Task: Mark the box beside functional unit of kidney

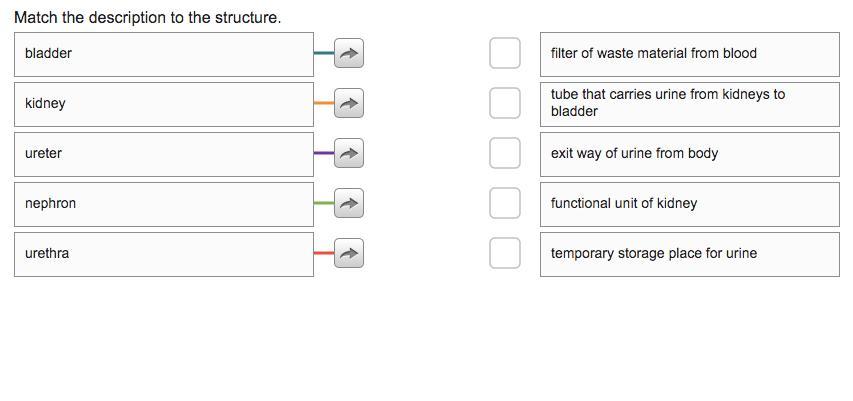Action: (x=505, y=204)
